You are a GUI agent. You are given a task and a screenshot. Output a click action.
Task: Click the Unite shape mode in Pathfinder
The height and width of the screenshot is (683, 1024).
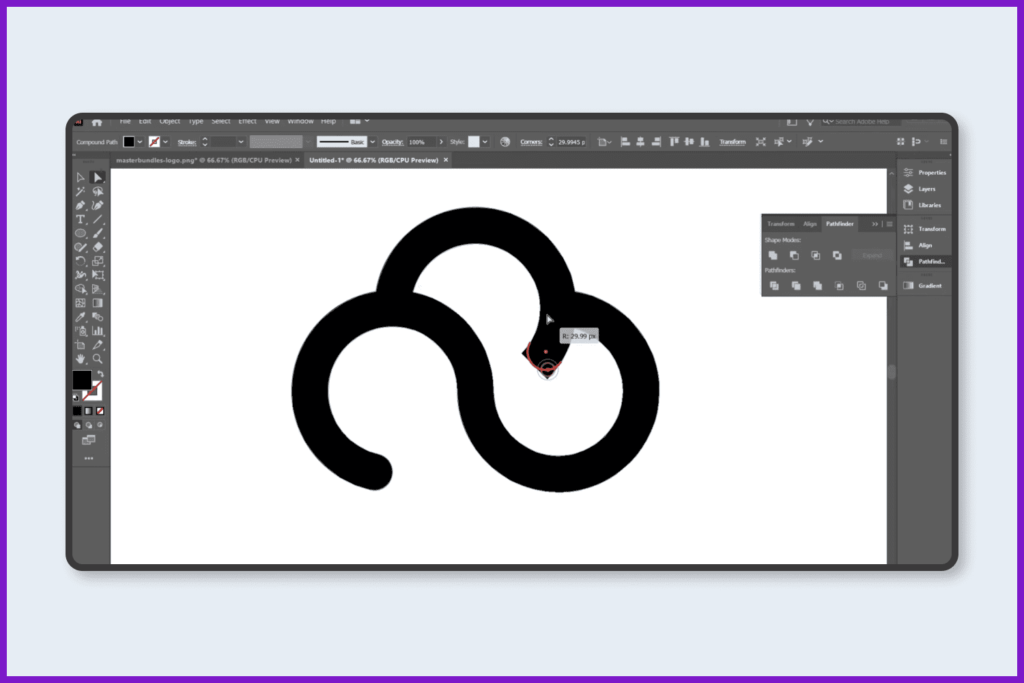(773, 255)
